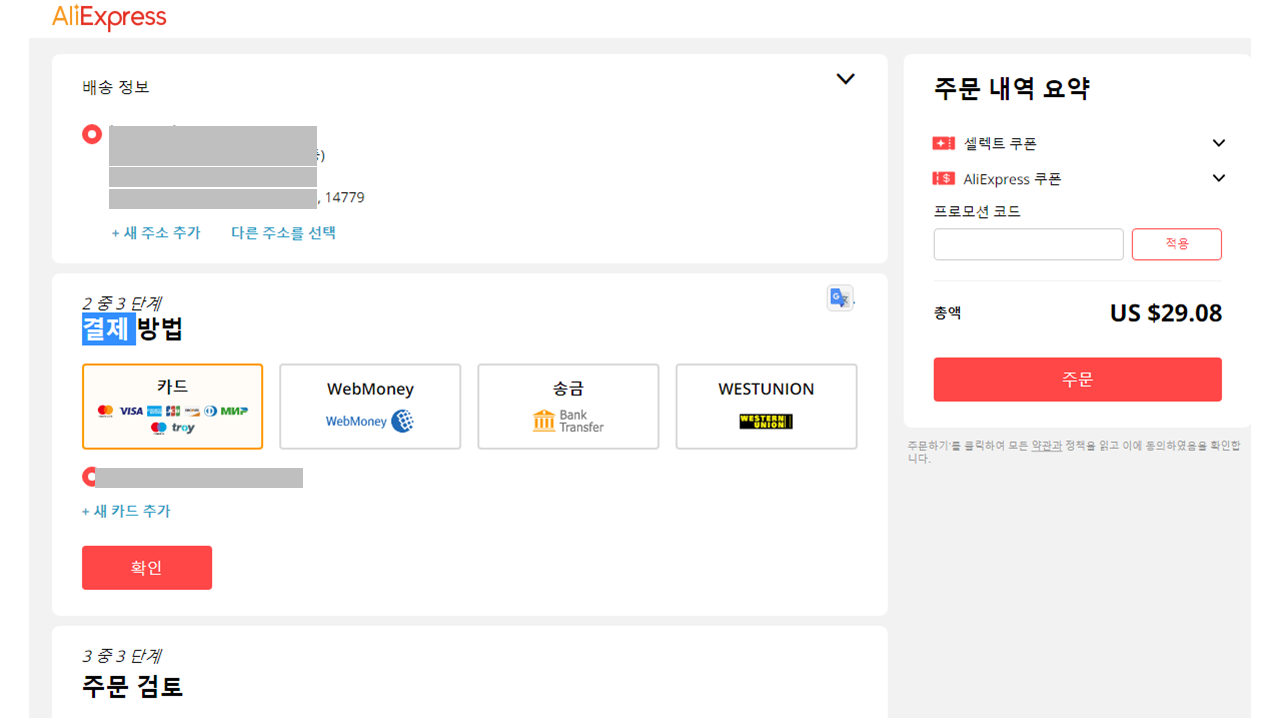Choose the 카드 payment method
1280x720 pixels.
[x=172, y=406]
